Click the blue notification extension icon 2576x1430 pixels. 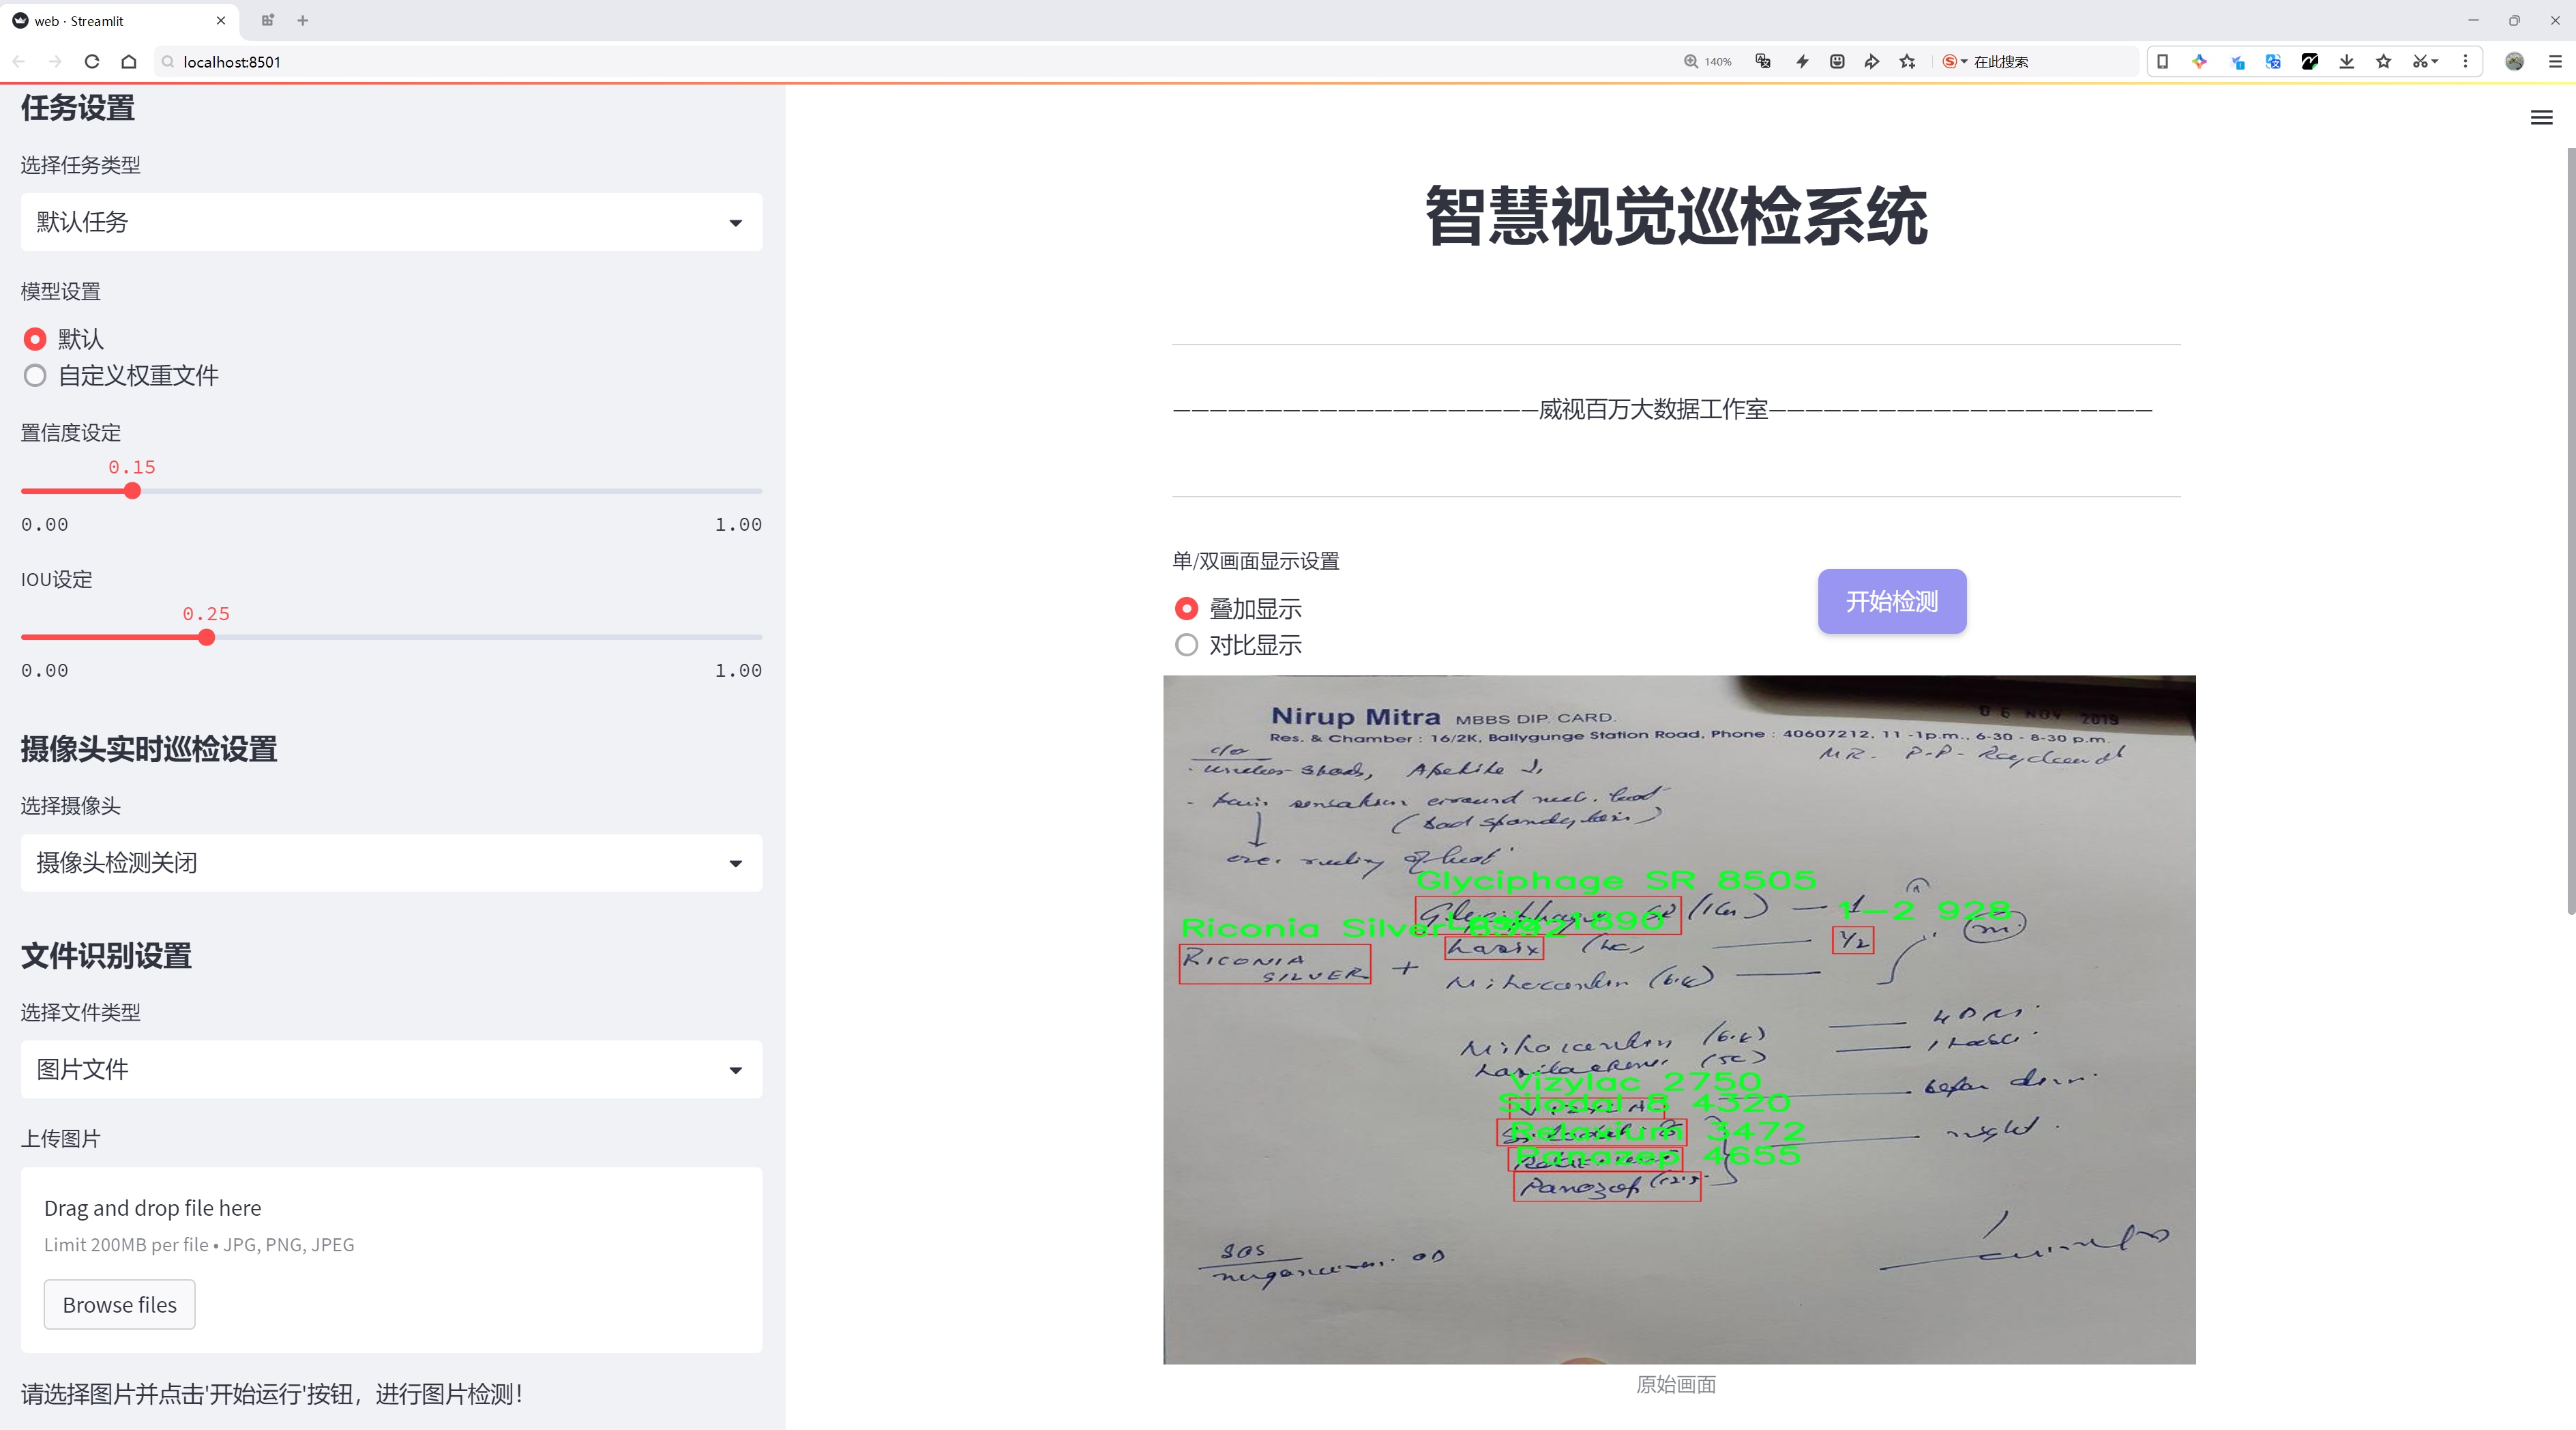tap(2237, 62)
